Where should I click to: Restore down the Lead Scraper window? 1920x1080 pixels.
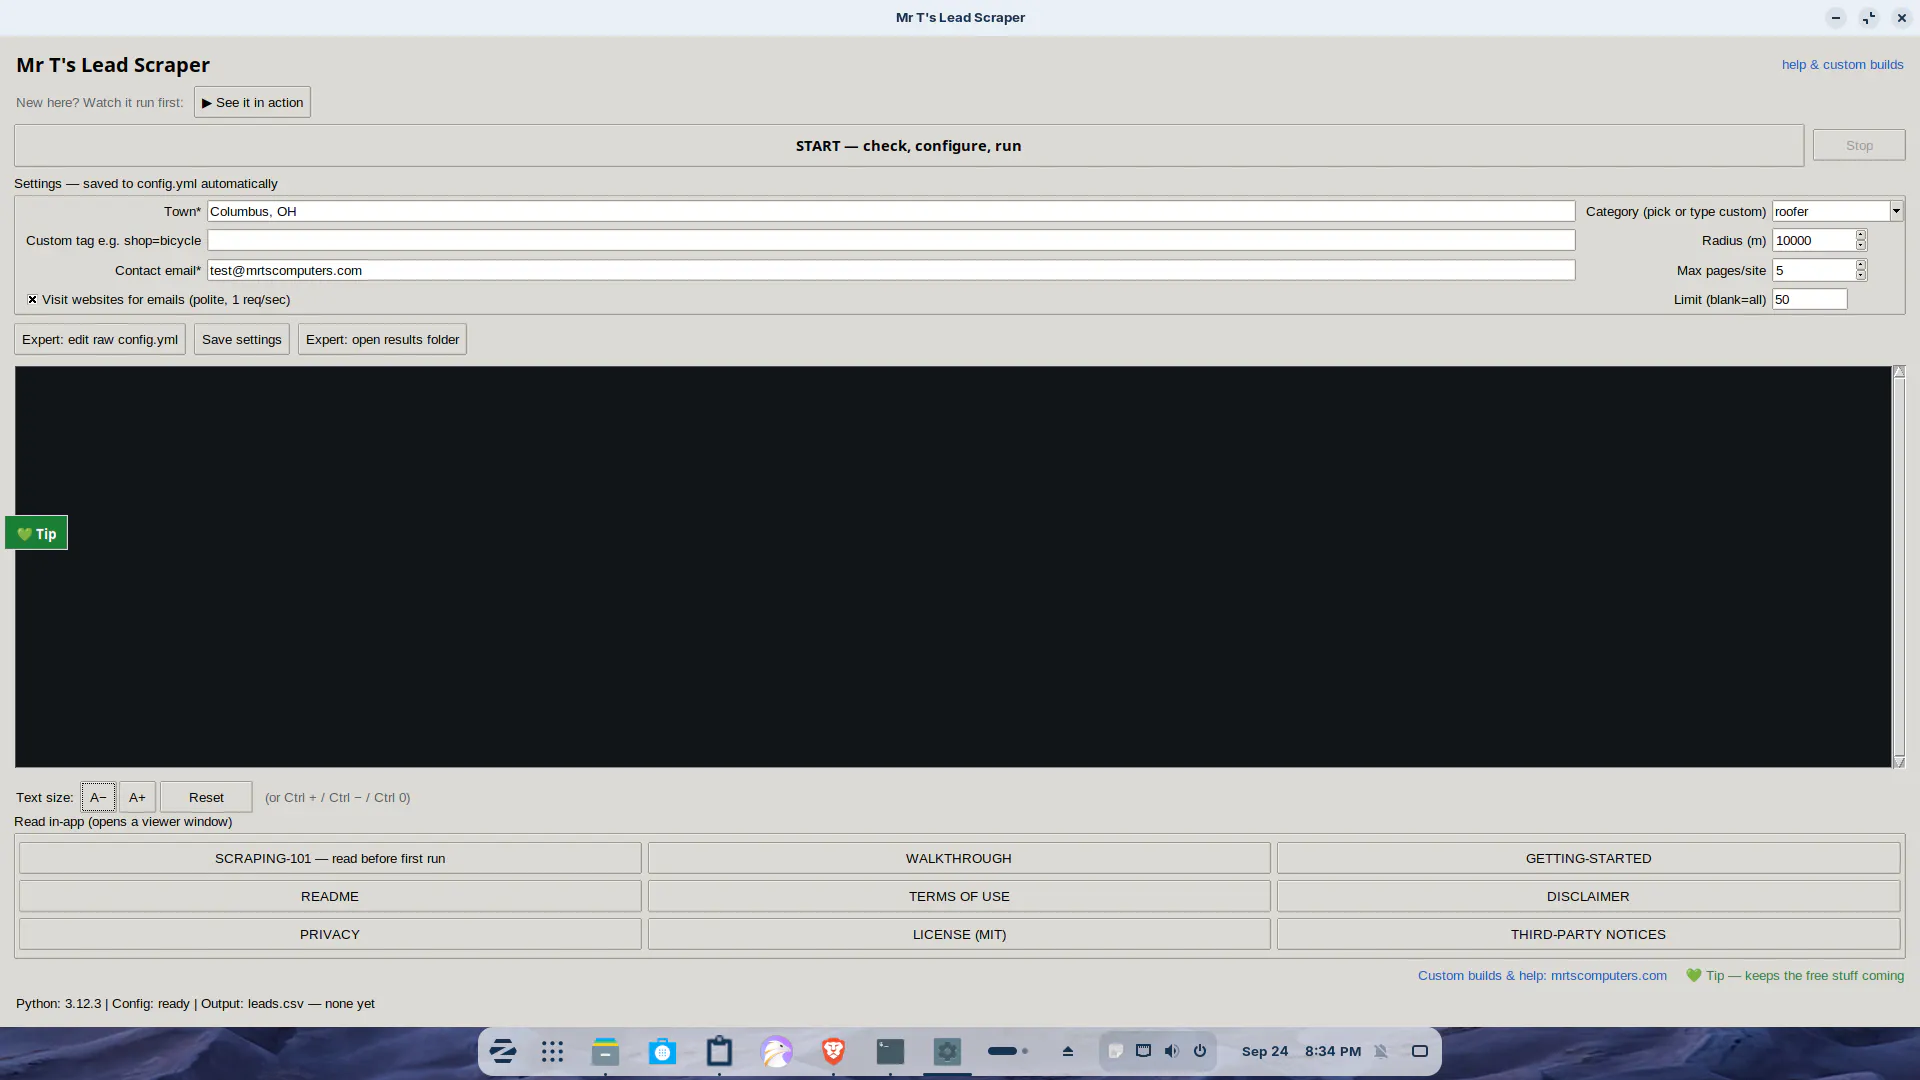click(x=1869, y=18)
